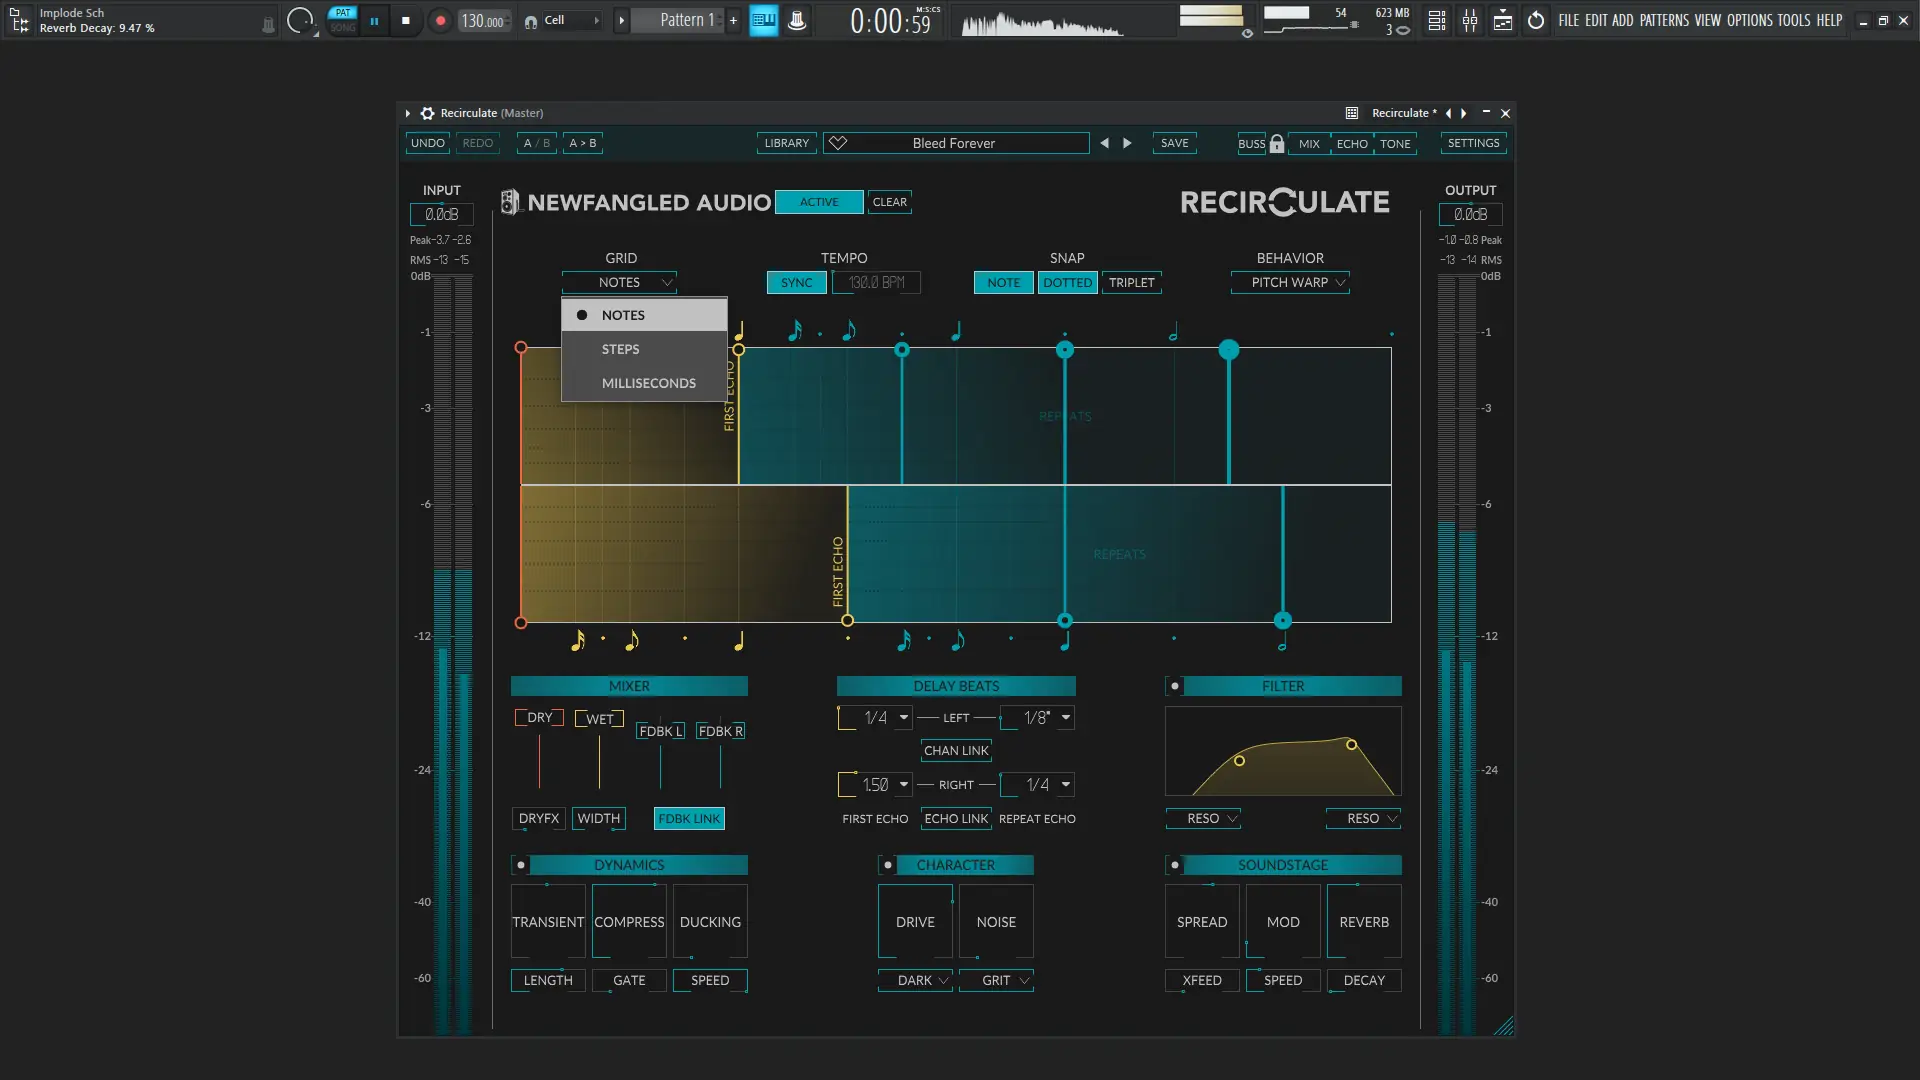The width and height of the screenshot is (1920, 1080).
Task: Click the BUSS lock icon
Action: click(x=1276, y=143)
